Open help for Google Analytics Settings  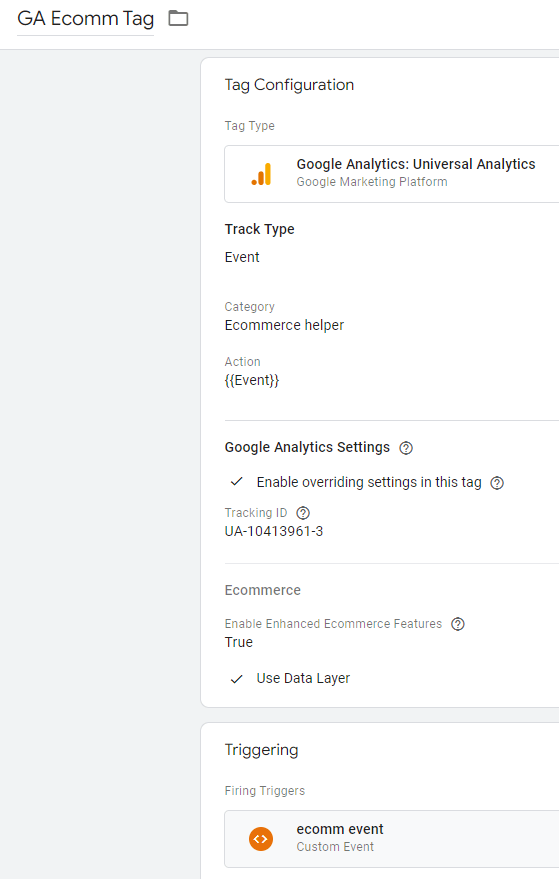[x=406, y=448]
